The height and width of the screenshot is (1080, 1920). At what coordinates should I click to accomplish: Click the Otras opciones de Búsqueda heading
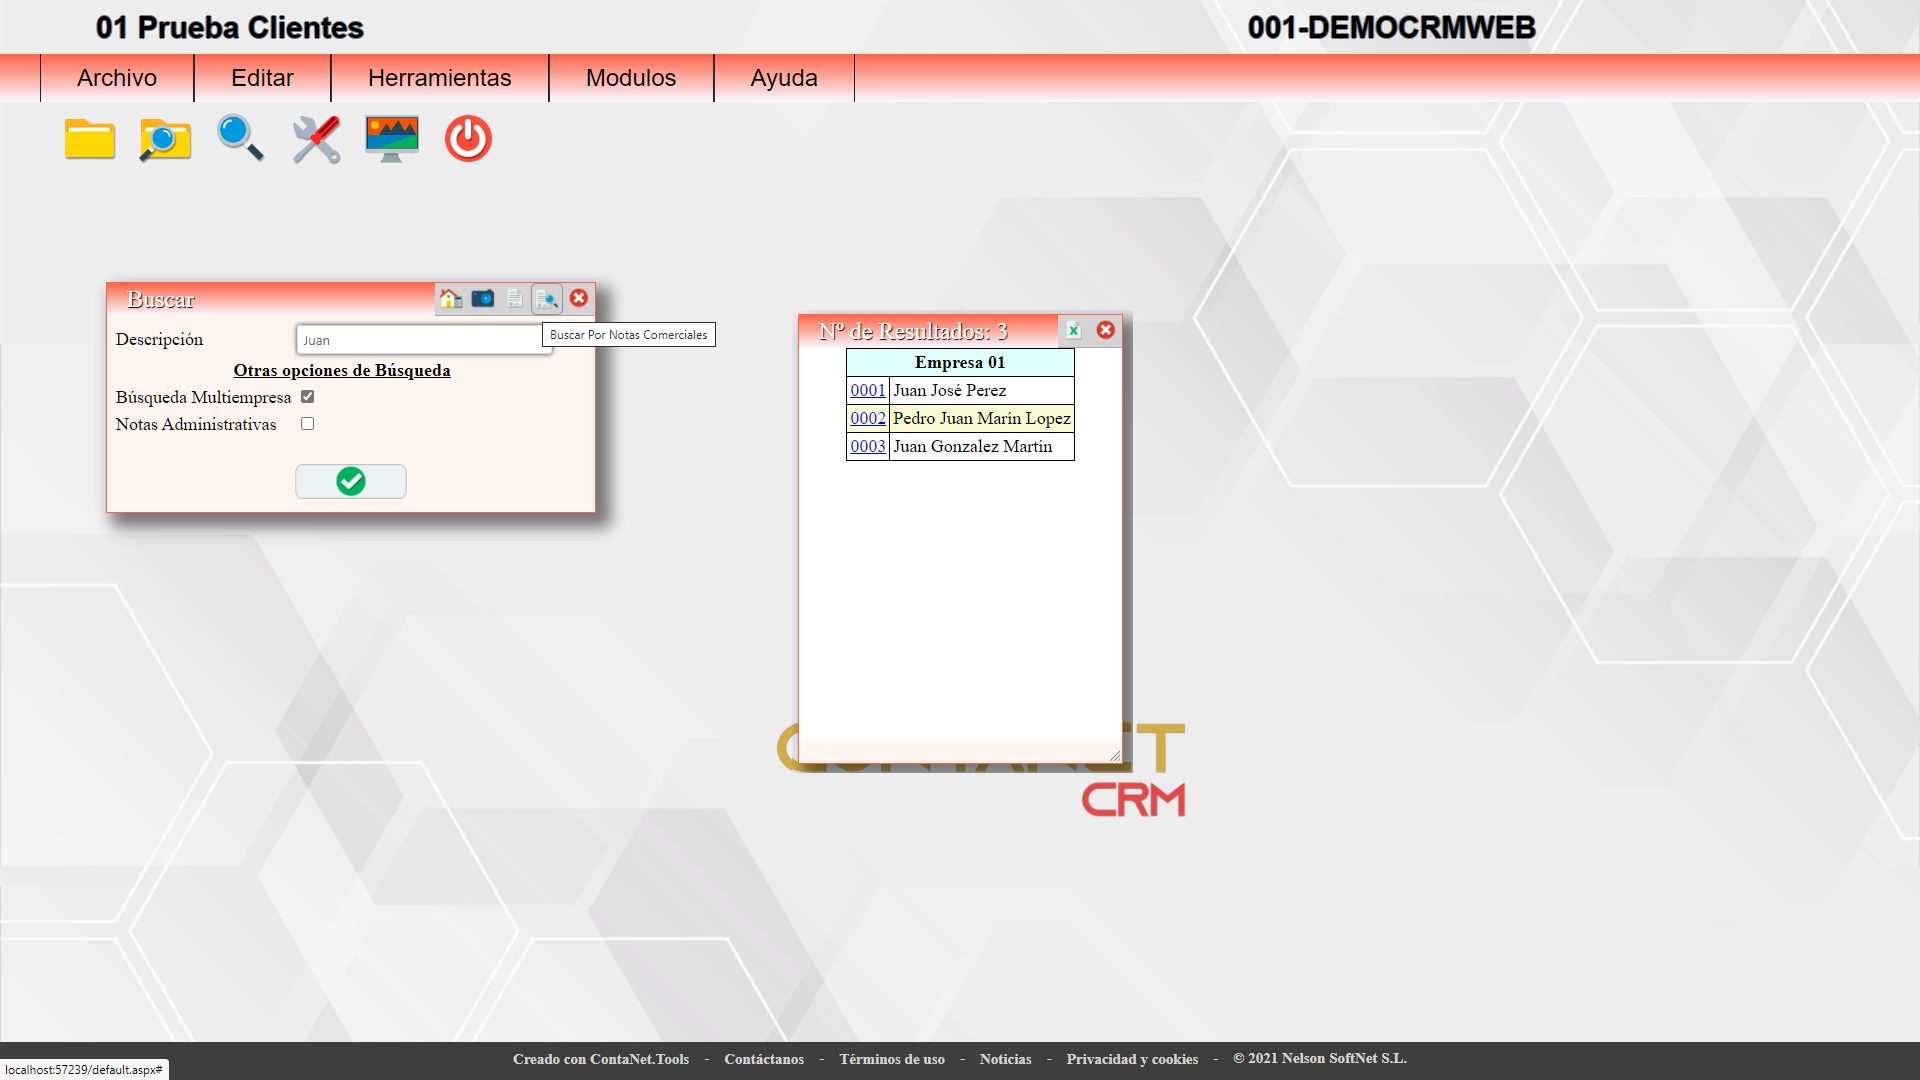pos(342,371)
